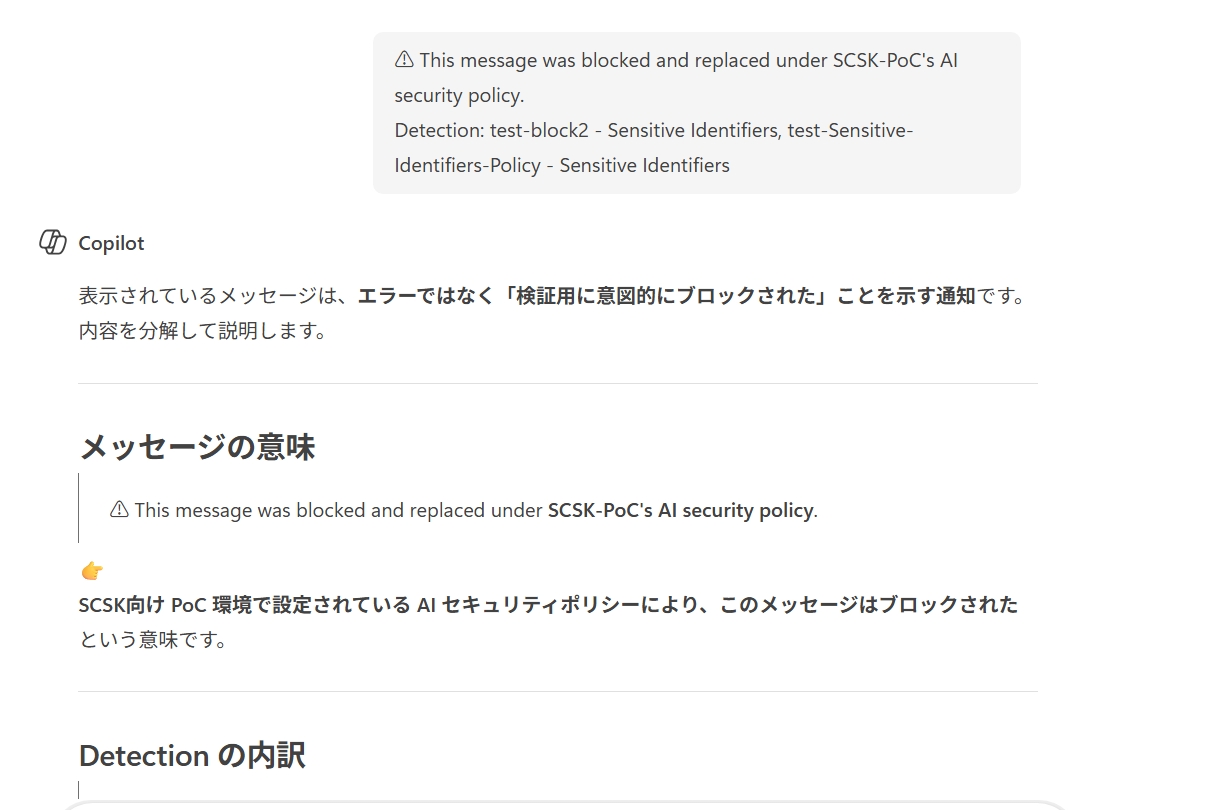Viewport: 1206px width, 810px height.
Task: Click the という意味です text
Action: click(153, 640)
